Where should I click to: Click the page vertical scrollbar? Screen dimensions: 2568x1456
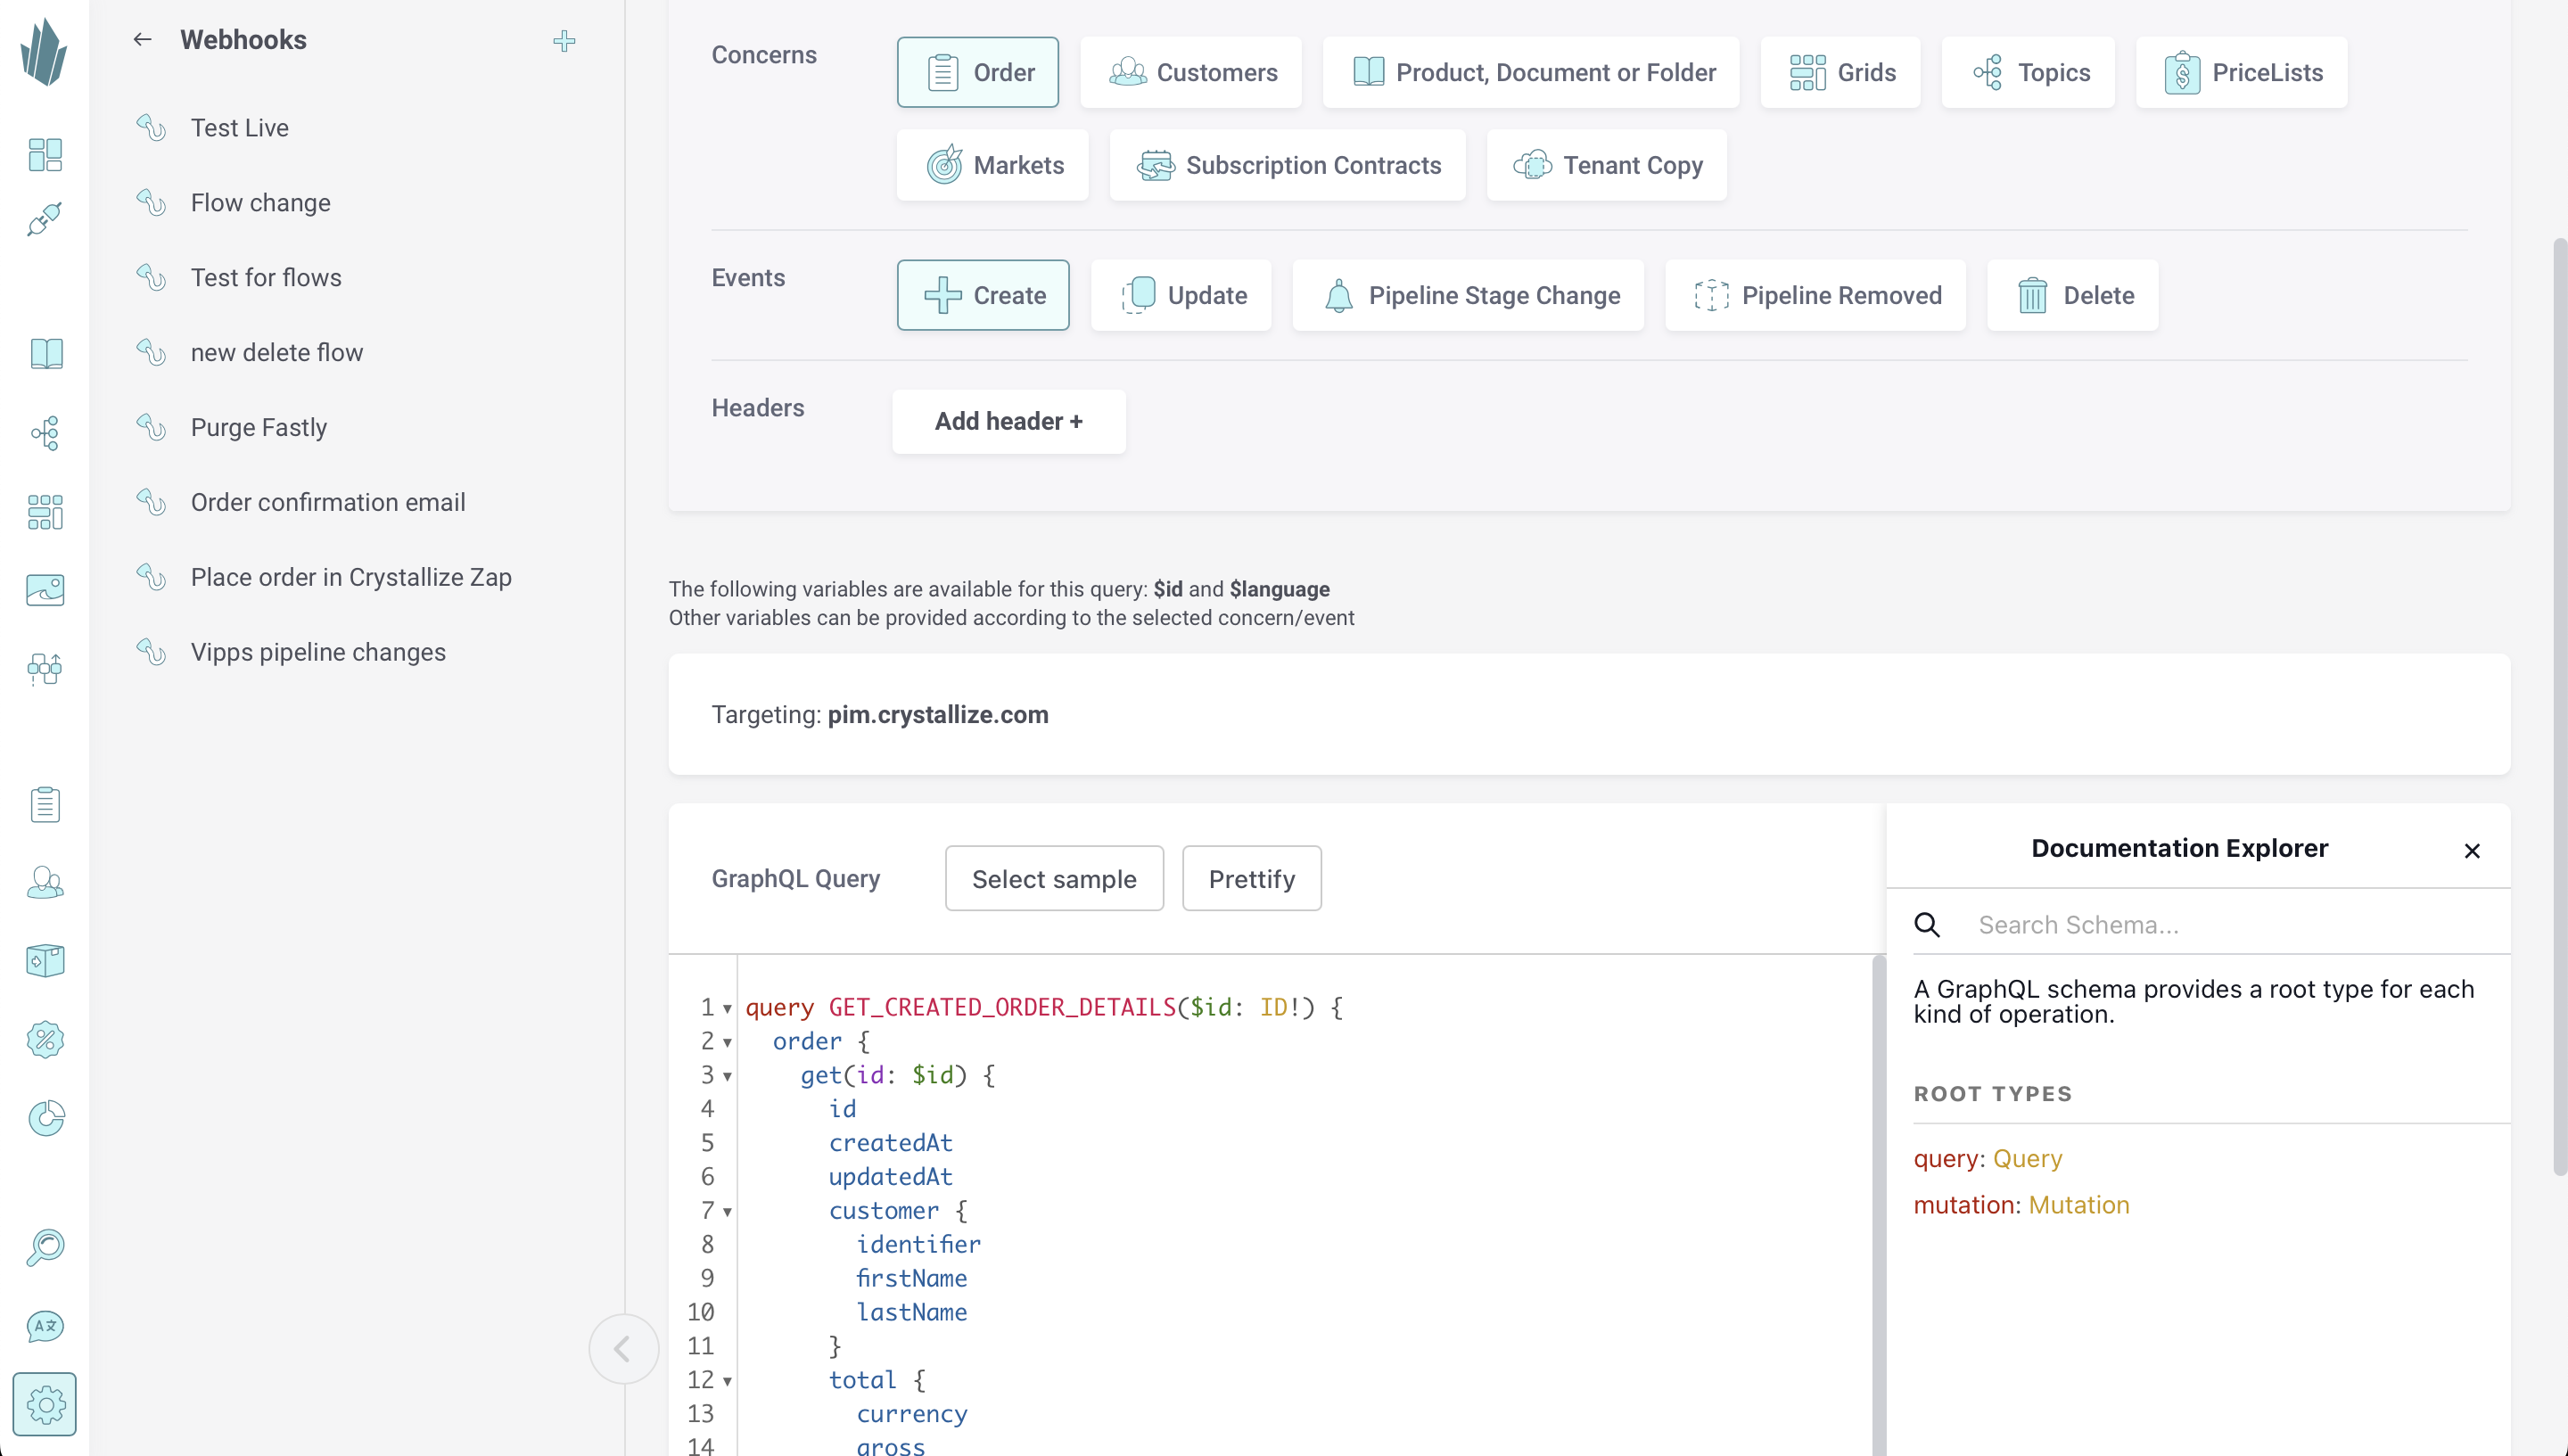(x=2559, y=707)
